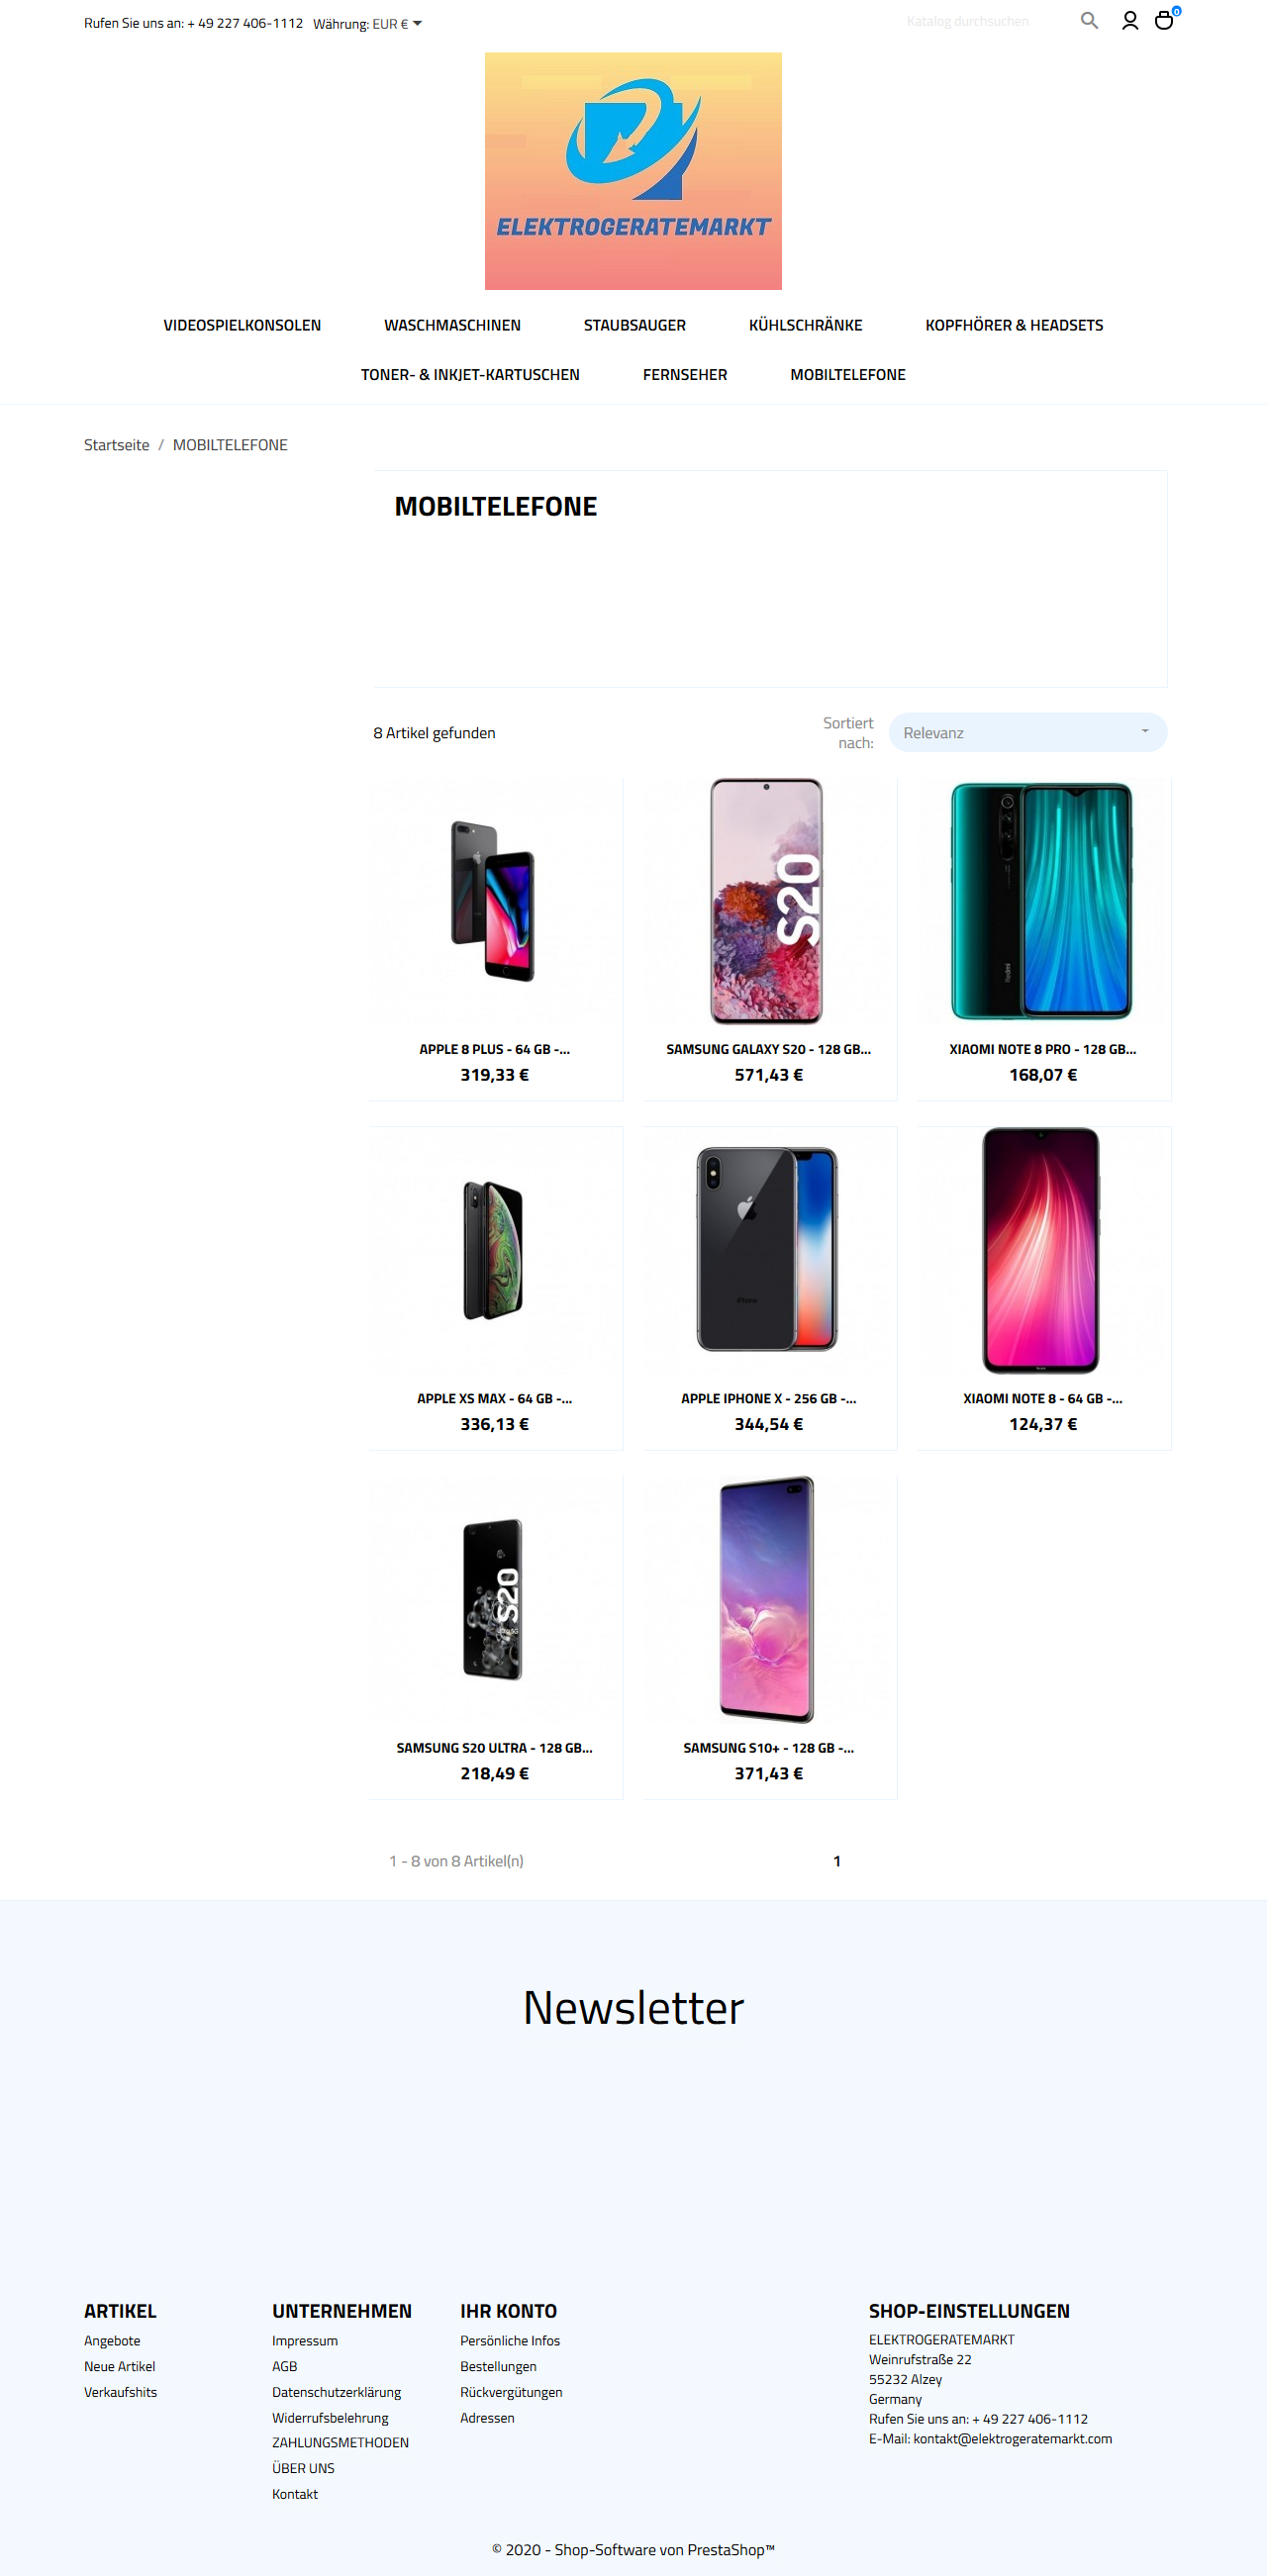
Task: Open the FERNSEHER menu category
Action: [685, 374]
